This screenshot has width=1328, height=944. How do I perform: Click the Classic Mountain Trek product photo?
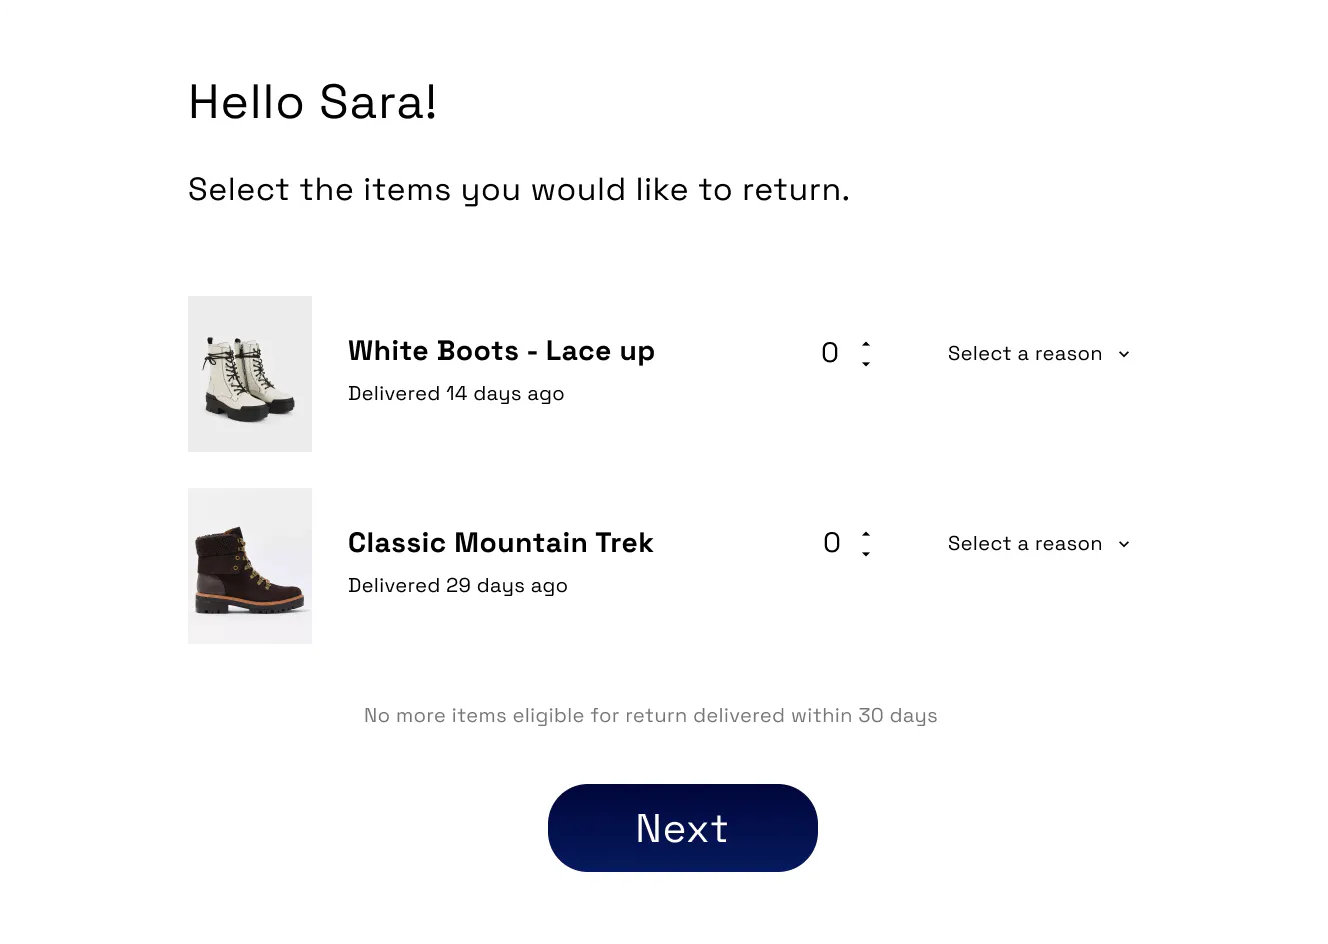[x=250, y=565]
